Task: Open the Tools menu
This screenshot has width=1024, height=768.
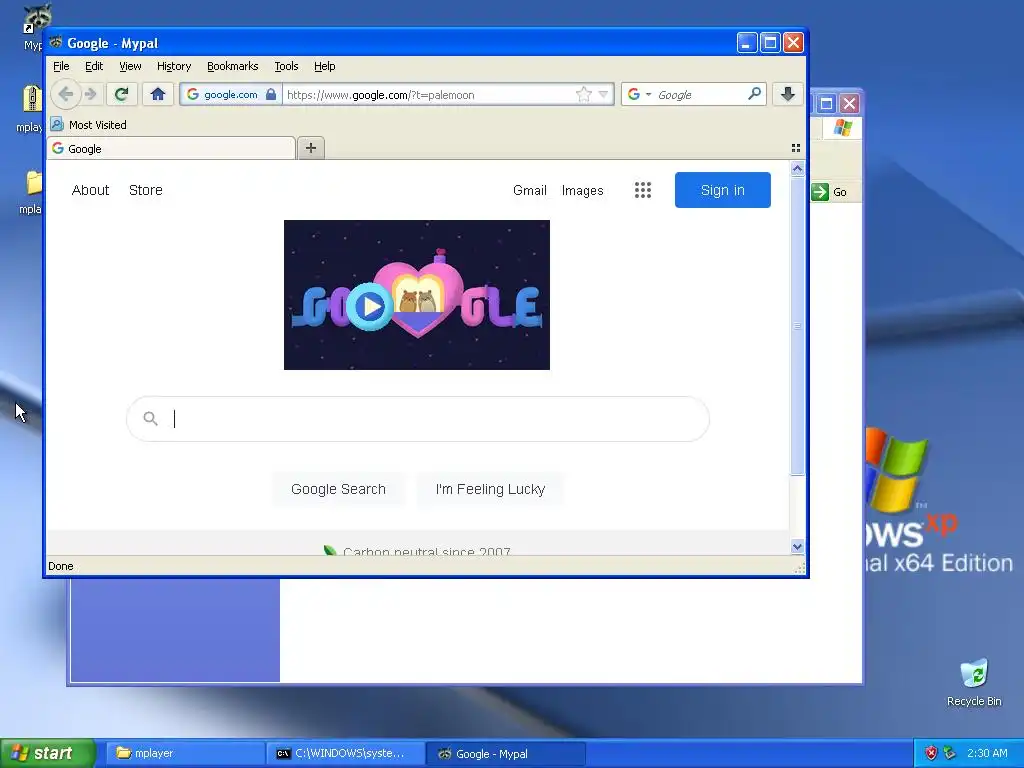Action: pos(286,66)
